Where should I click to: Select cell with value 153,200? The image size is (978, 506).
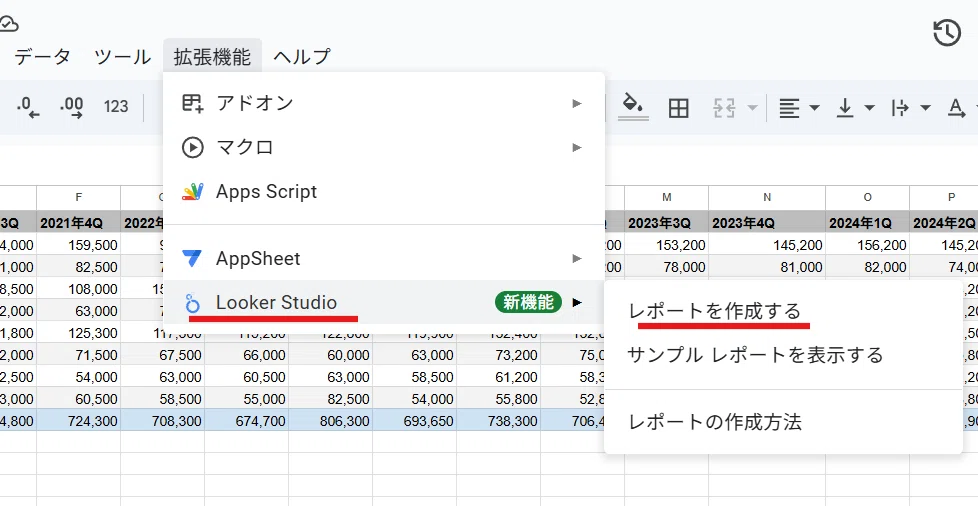pyautogui.click(x=667, y=245)
